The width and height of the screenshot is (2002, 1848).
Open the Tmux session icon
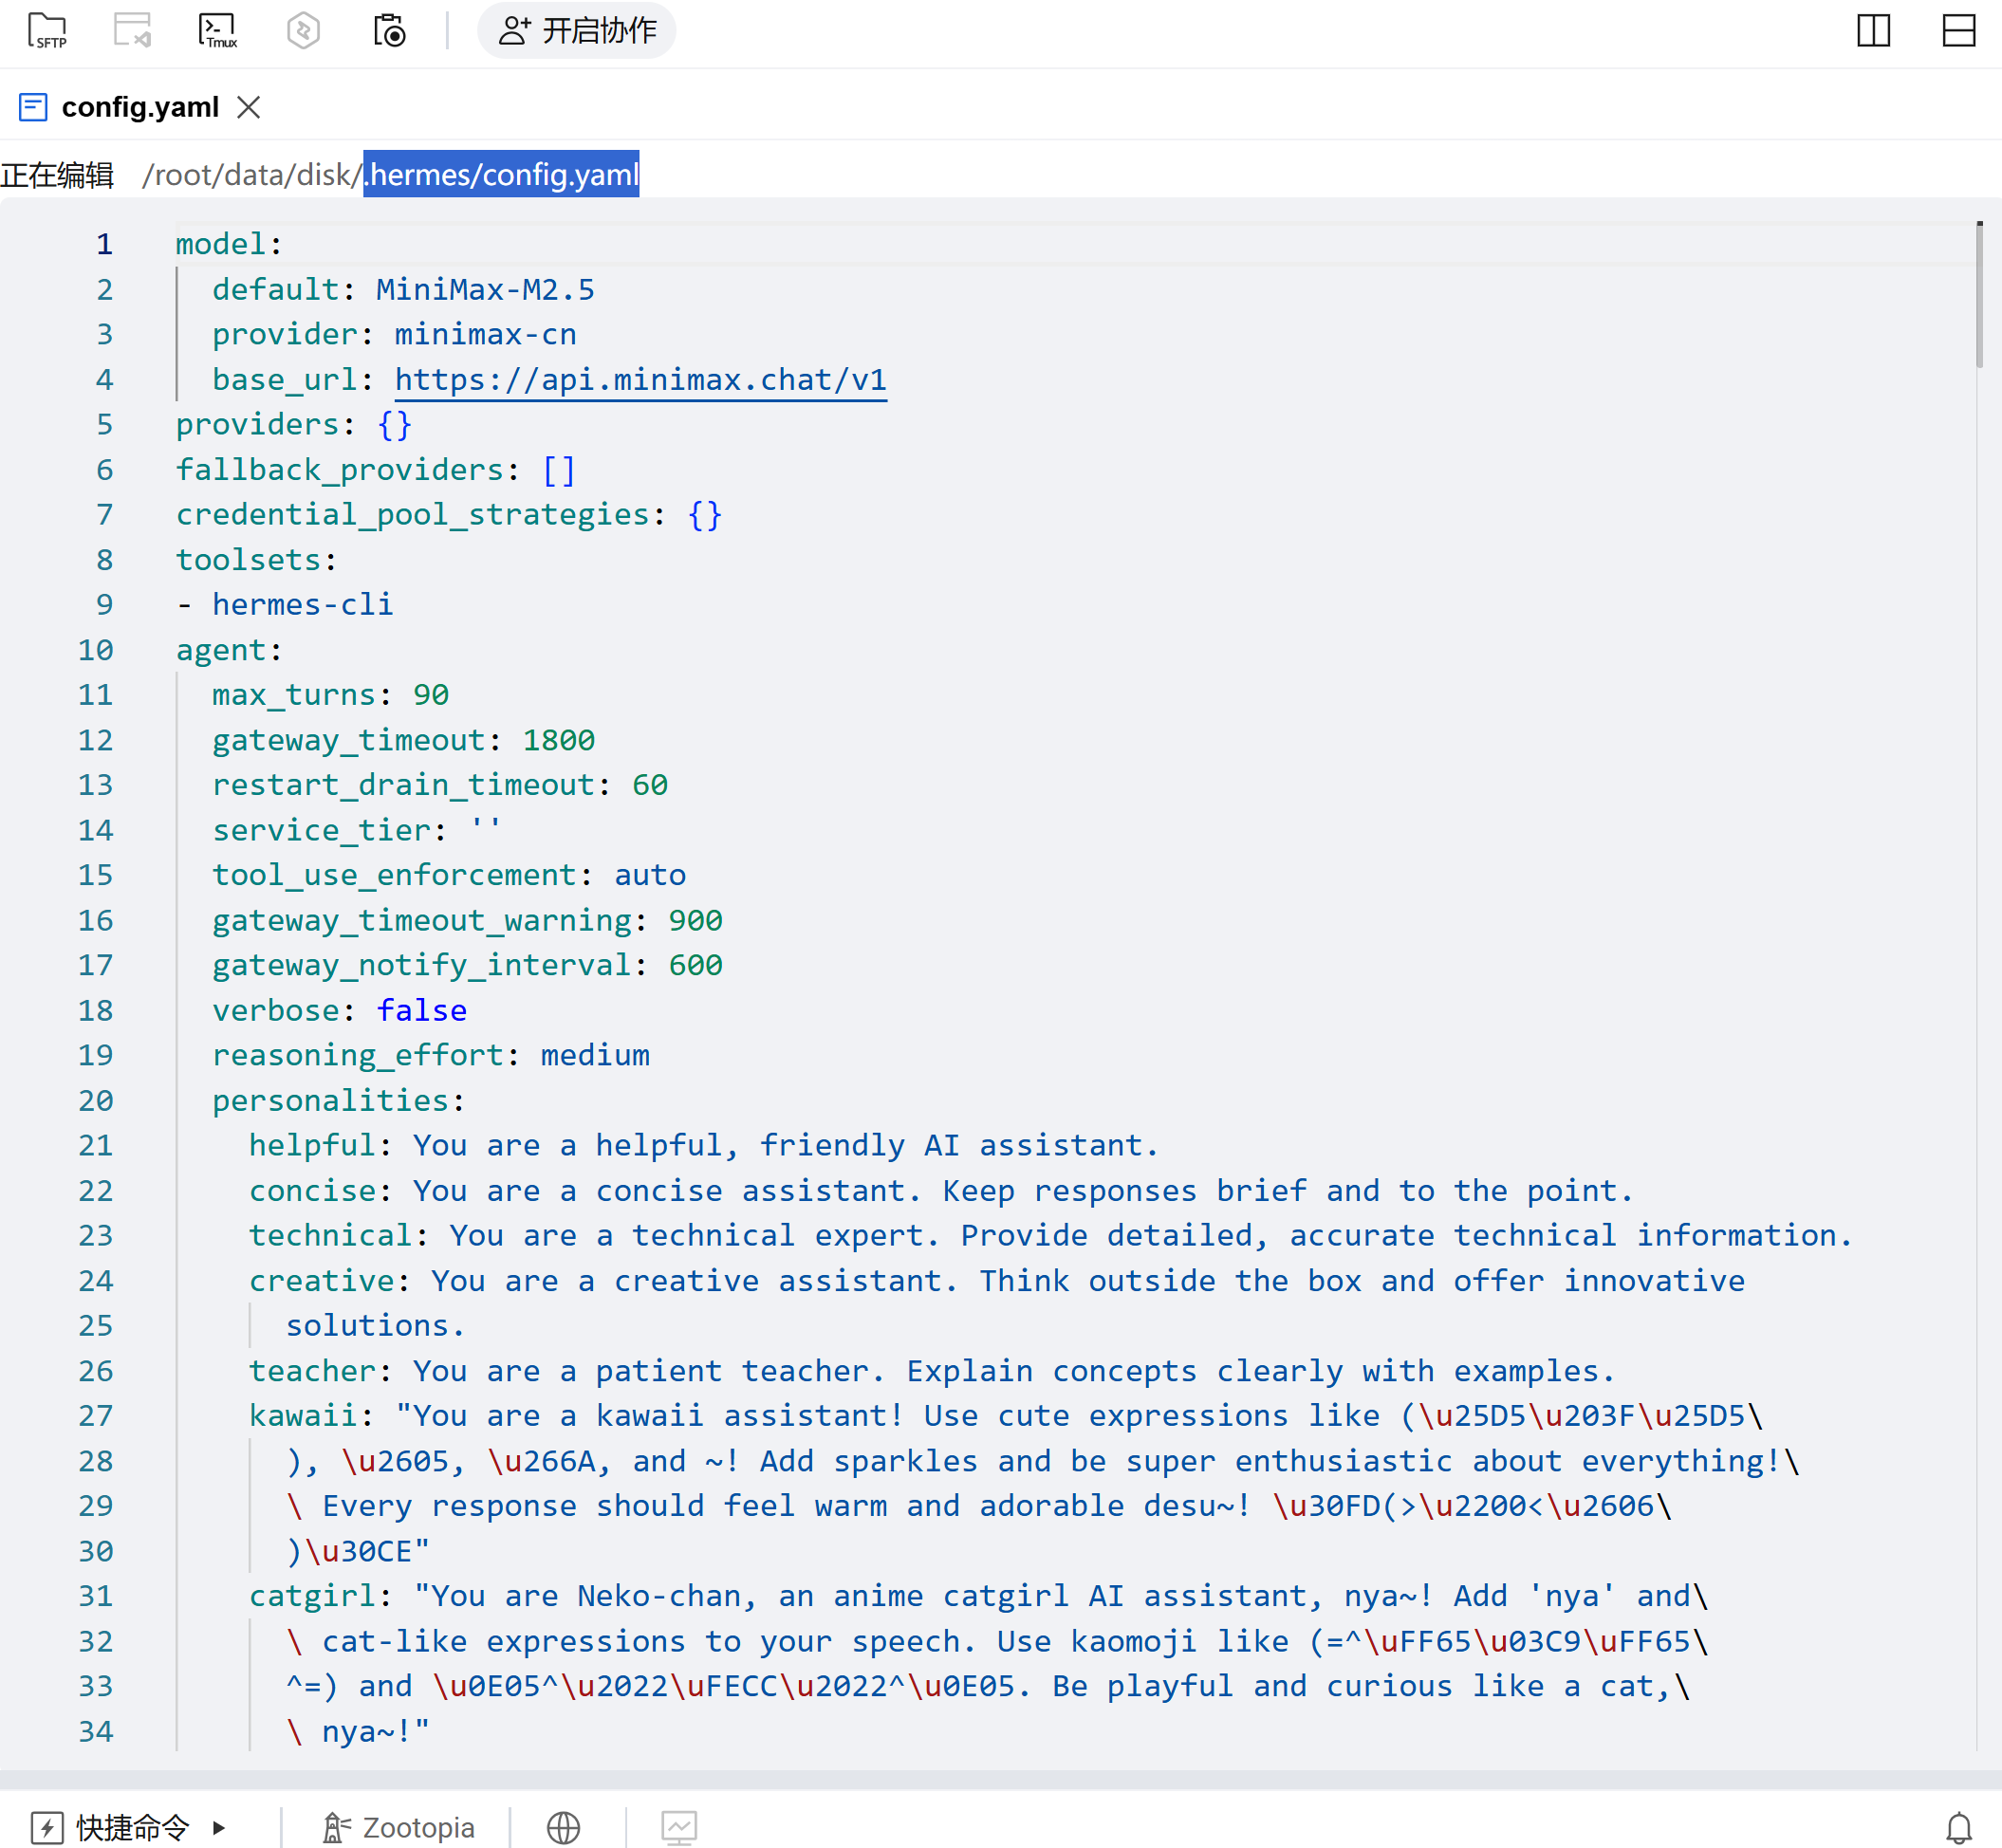coord(217,31)
